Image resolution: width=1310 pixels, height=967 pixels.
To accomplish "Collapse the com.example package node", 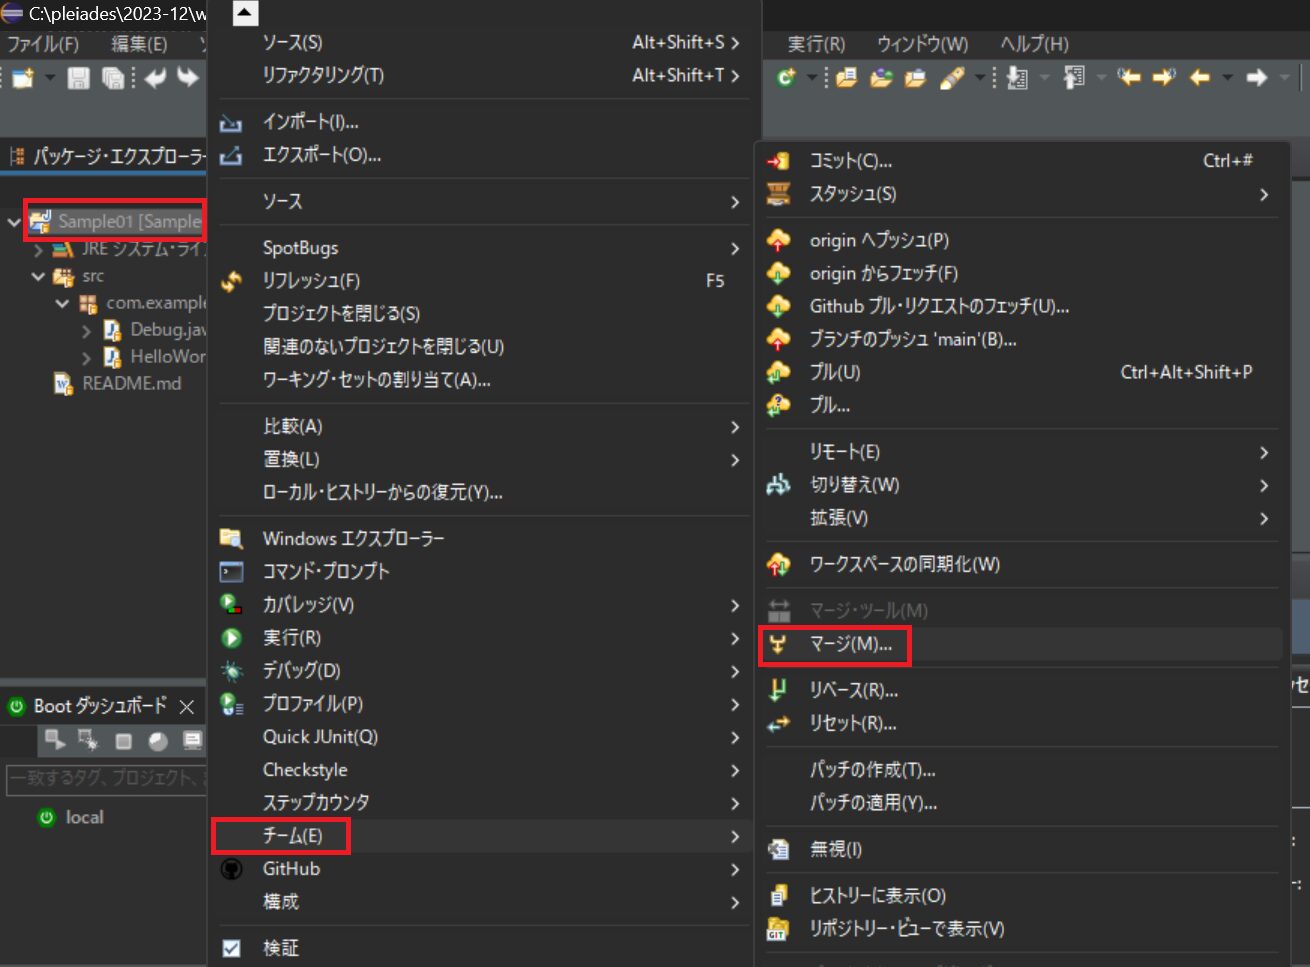I will [x=62, y=303].
